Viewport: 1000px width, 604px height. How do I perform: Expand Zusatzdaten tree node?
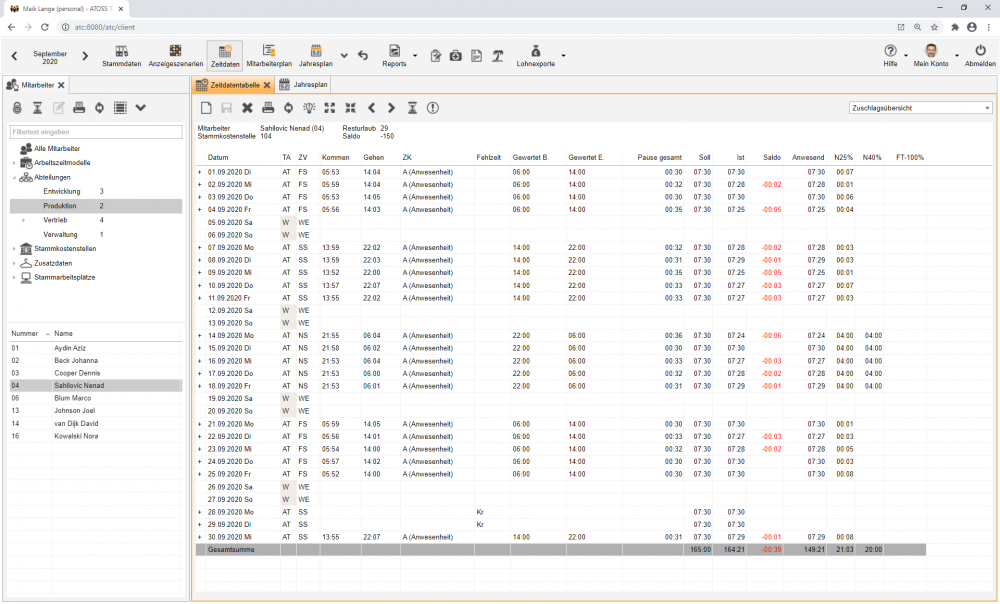[x=14, y=263]
